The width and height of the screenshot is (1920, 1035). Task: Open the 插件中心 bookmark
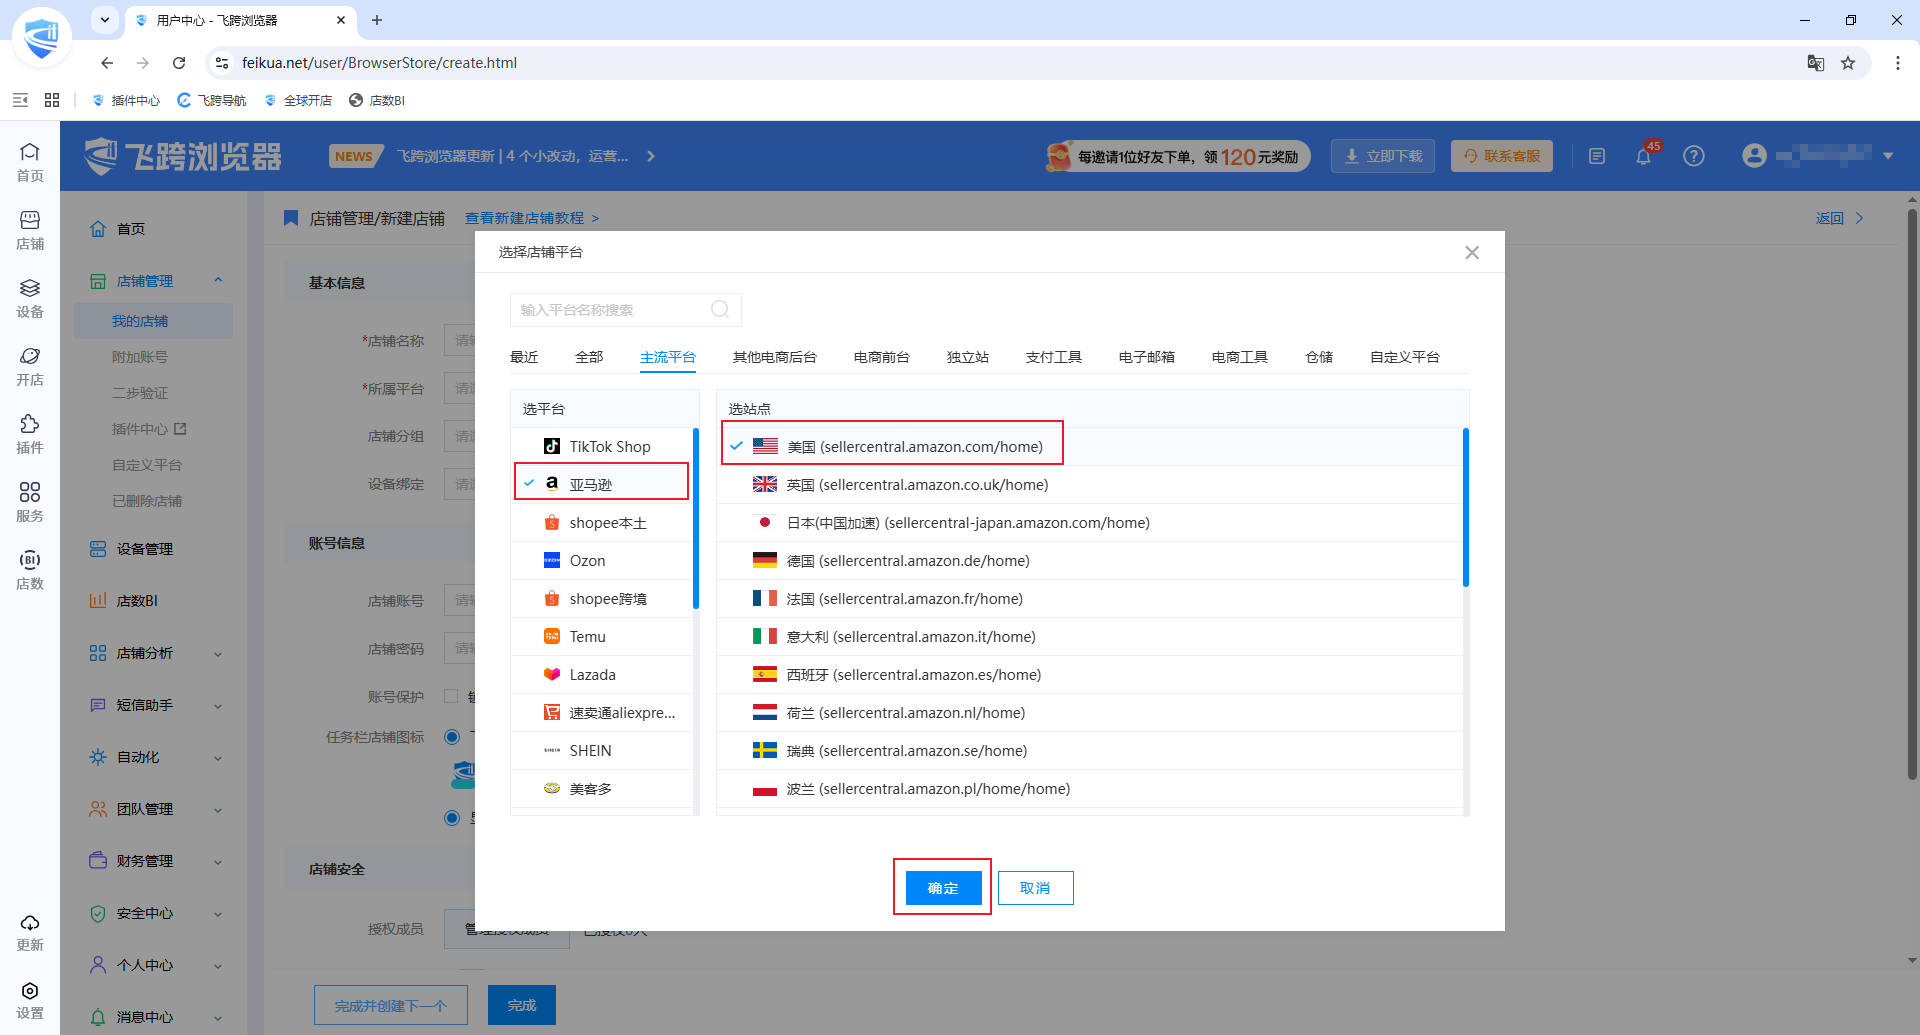tap(126, 100)
